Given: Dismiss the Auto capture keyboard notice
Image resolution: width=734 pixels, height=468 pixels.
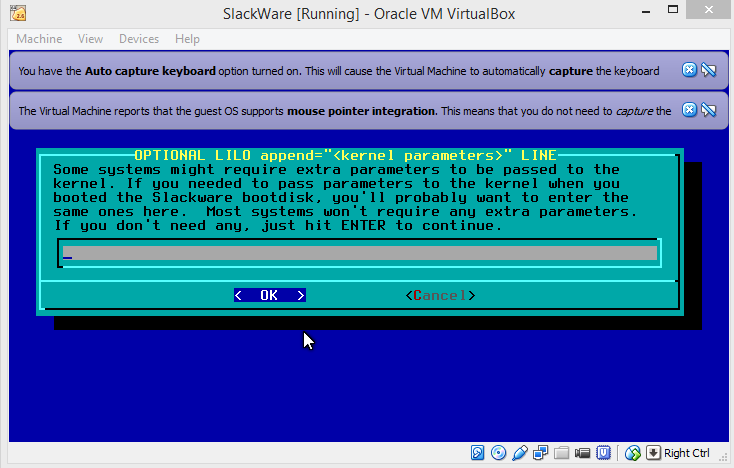Looking at the screenshot, I should [x=689, y=70].
